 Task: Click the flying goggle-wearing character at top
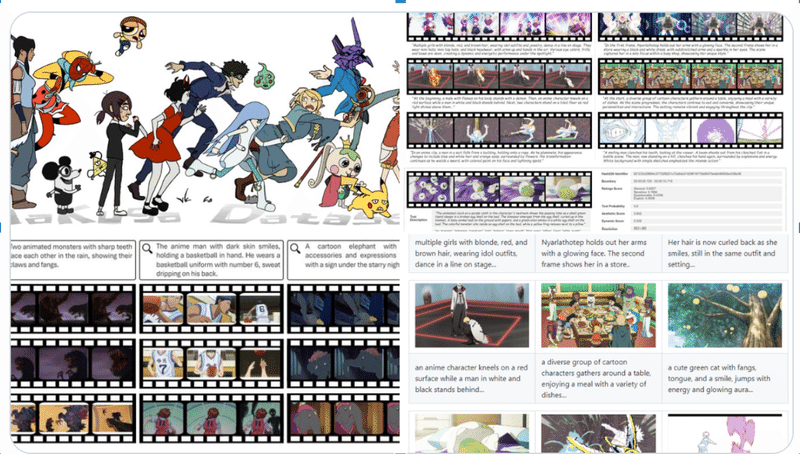point(131,34)
